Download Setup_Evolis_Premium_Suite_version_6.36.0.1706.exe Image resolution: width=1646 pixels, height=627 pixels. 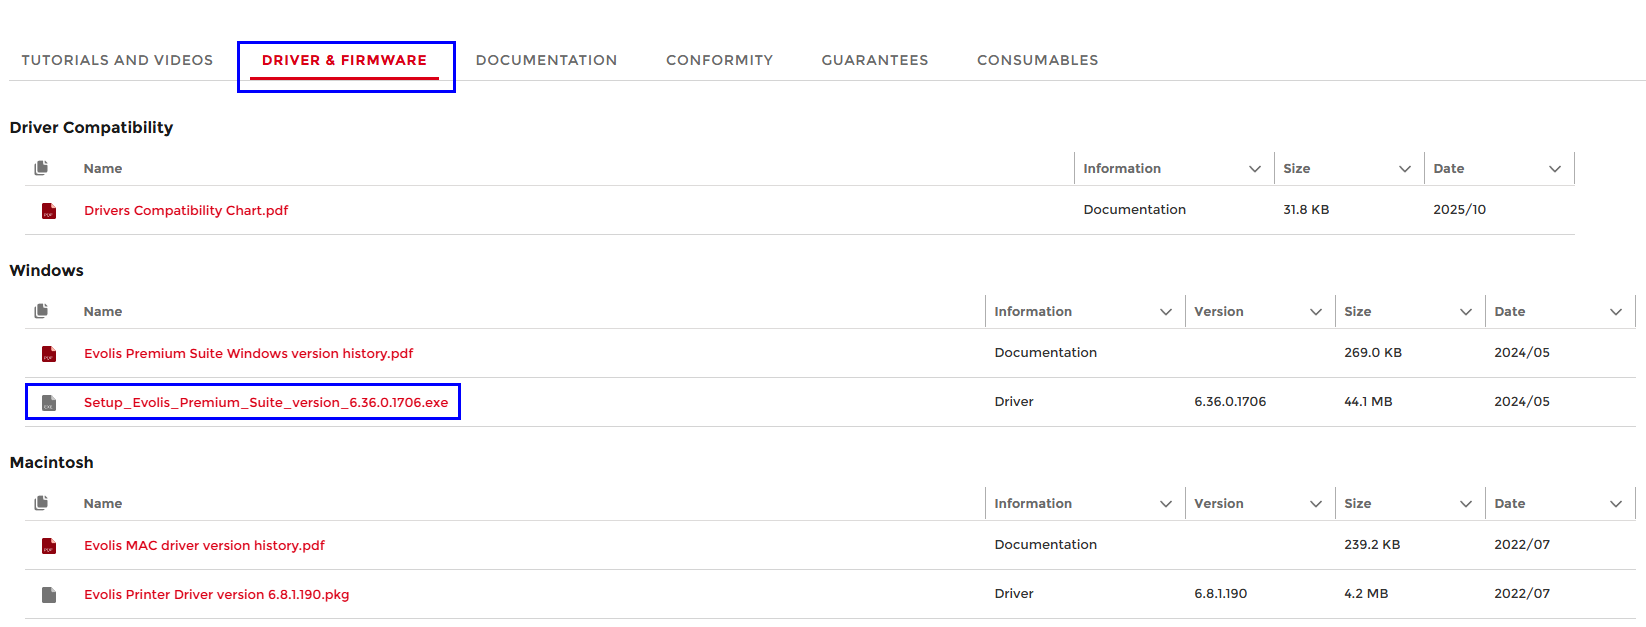coord(266,403)
